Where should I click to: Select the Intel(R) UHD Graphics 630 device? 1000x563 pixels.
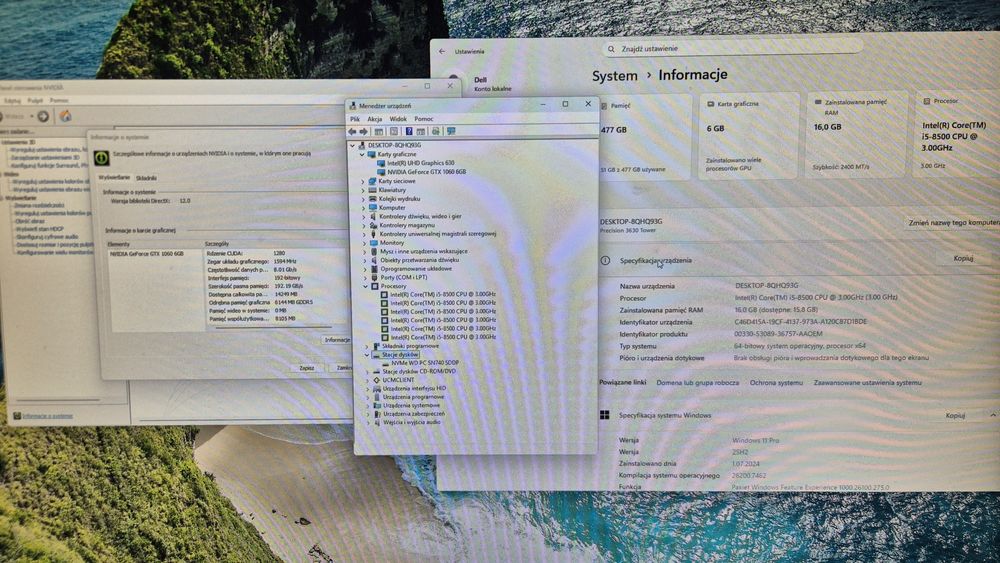click(420, 163)
